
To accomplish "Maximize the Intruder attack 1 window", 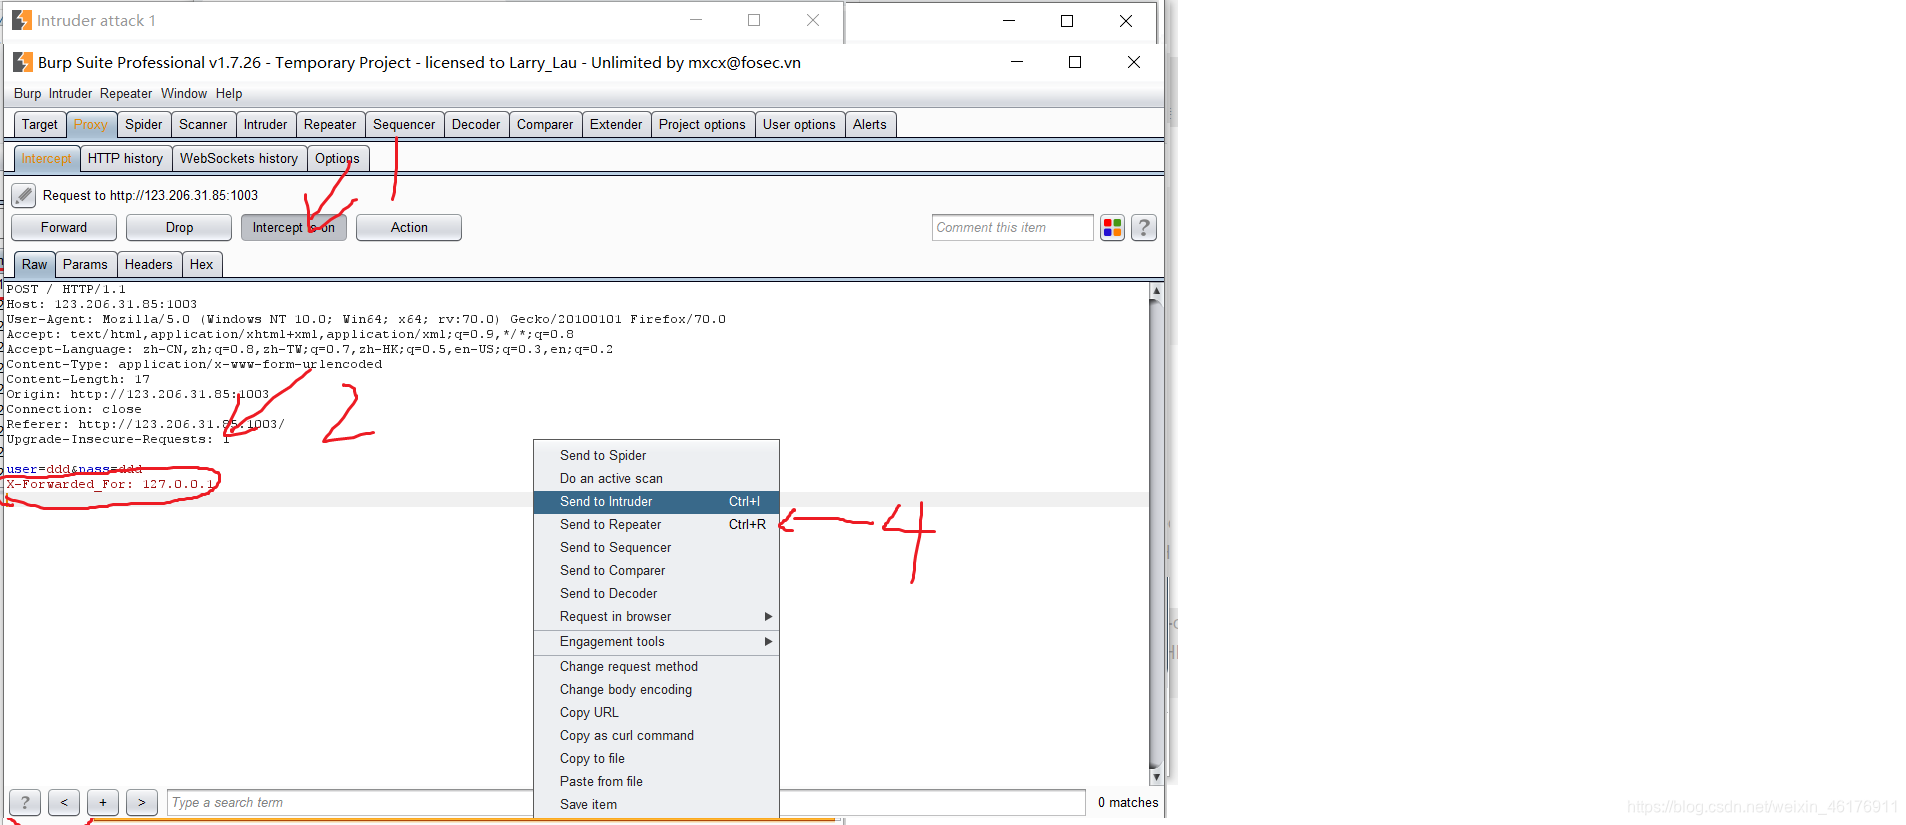I will point(754,20).
